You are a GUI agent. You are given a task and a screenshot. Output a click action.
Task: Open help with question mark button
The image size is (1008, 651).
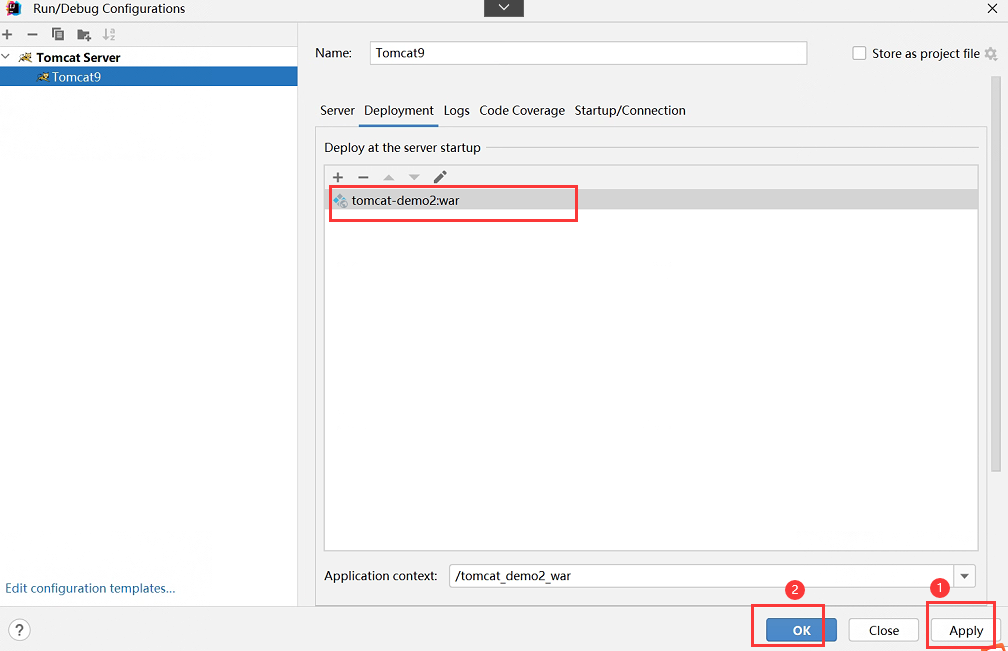(x=19, y=630)
